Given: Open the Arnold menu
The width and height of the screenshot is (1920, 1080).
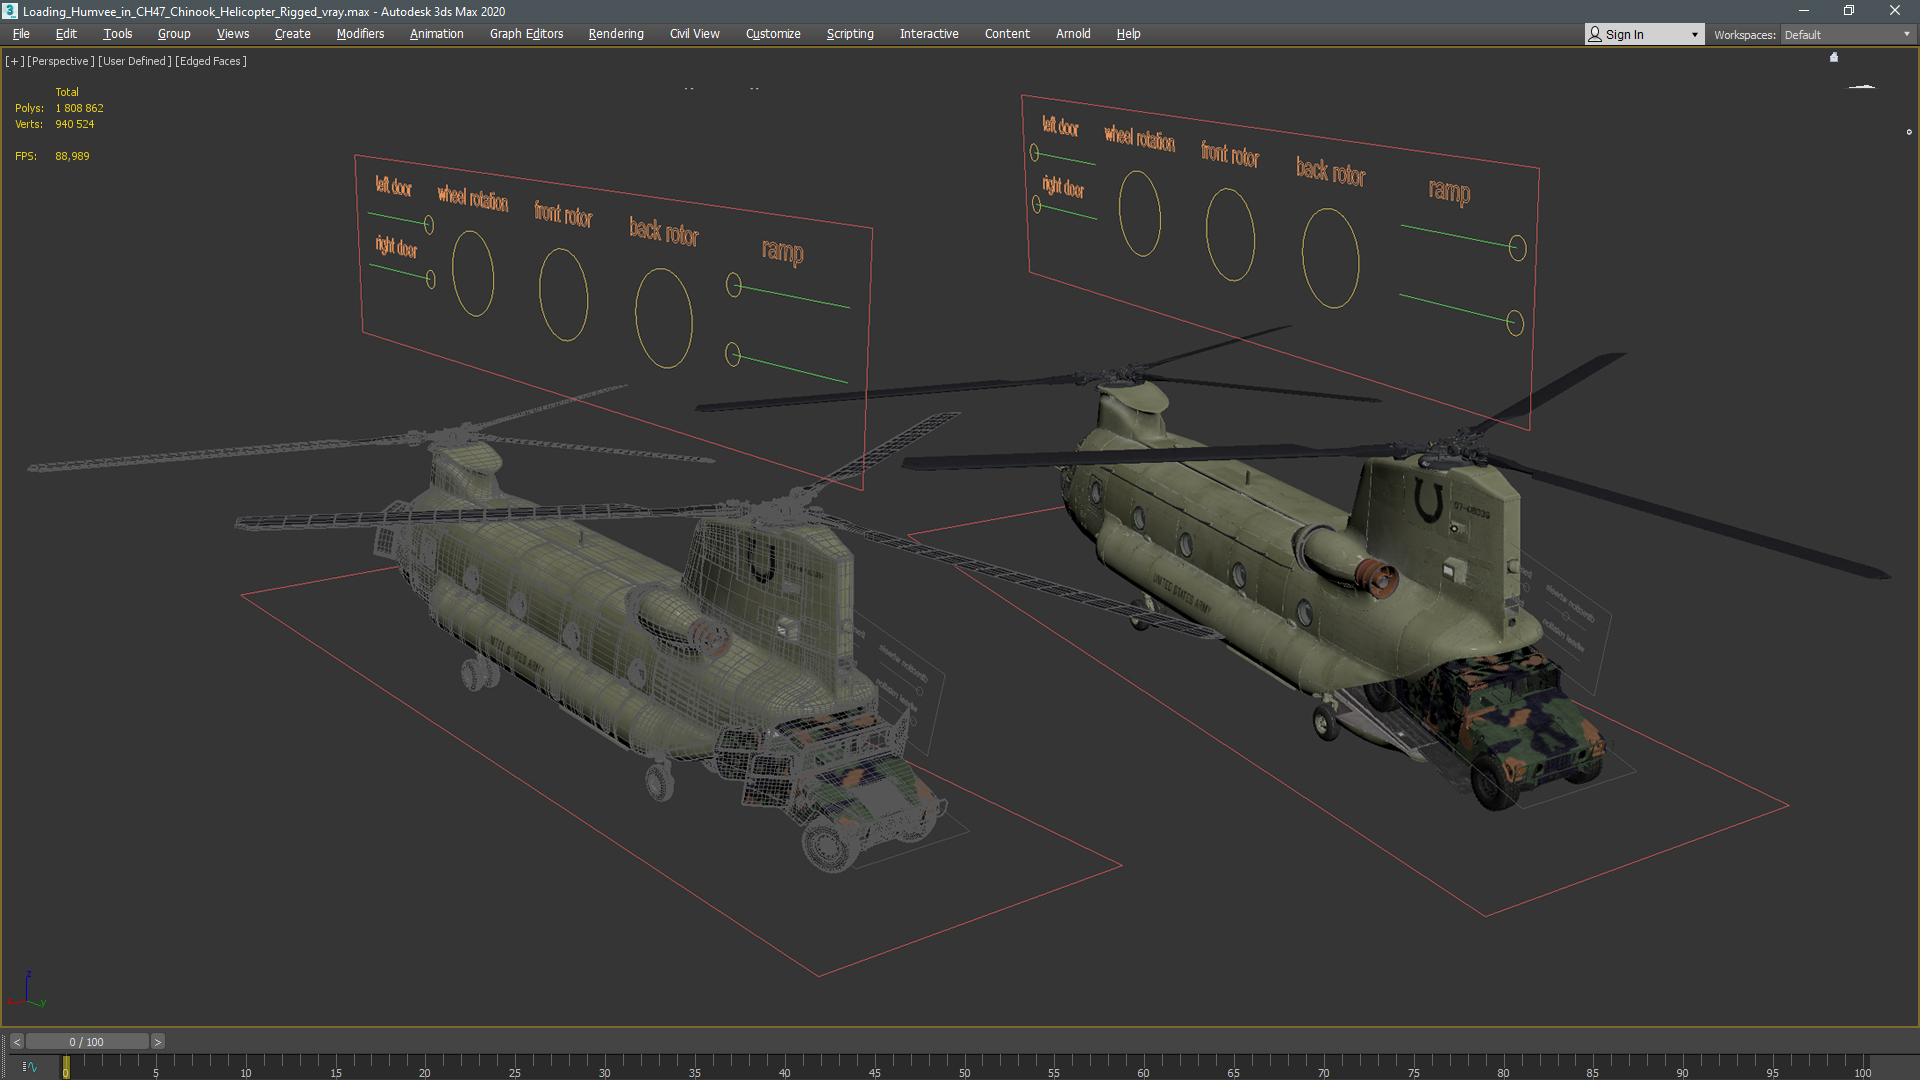Looking at the screenshot, I should pyautogui.click(x=1073, y=34).
